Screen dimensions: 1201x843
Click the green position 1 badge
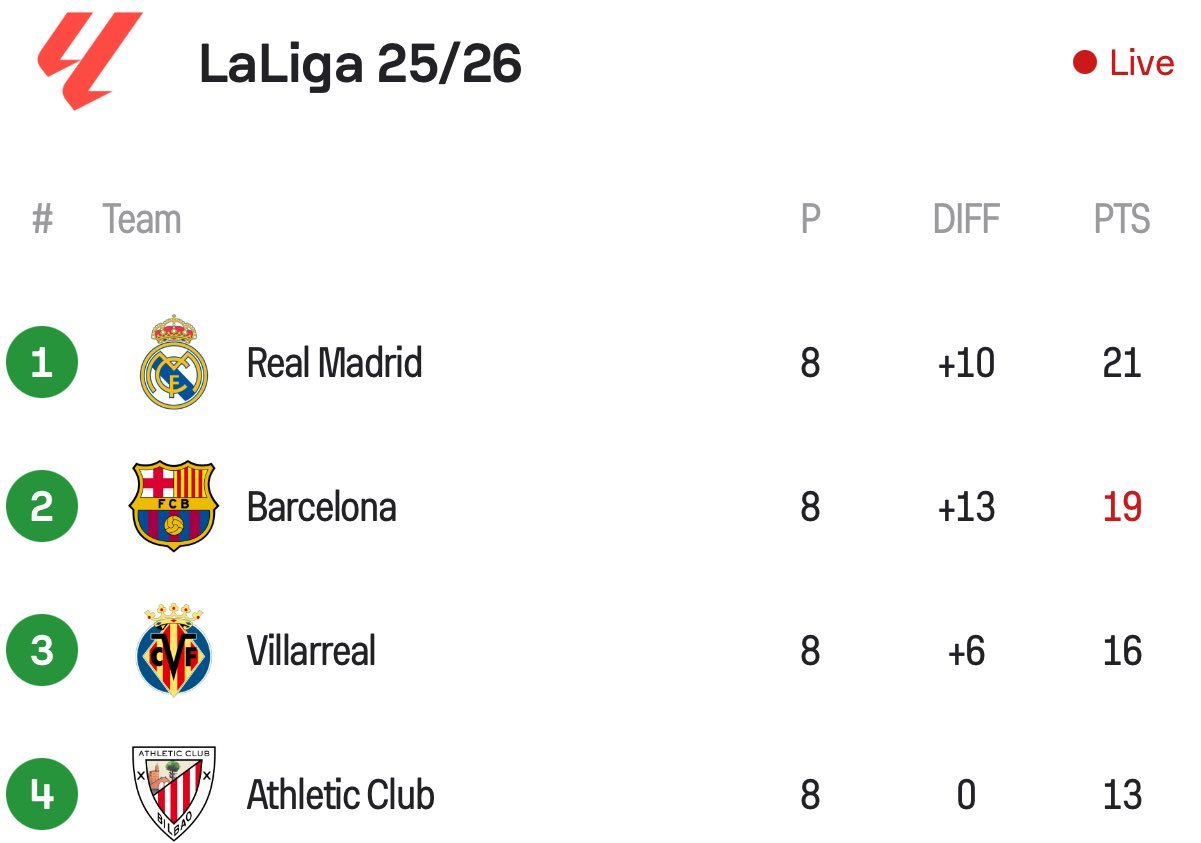click(42, 362)
